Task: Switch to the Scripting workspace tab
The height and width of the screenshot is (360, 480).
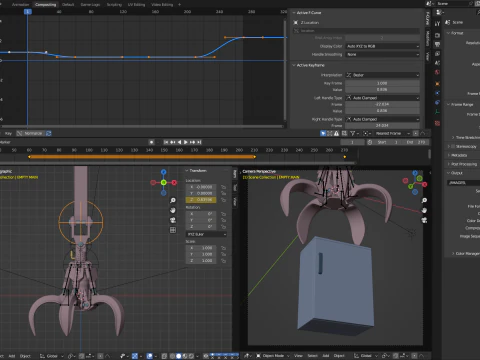Action: [114, 5]
